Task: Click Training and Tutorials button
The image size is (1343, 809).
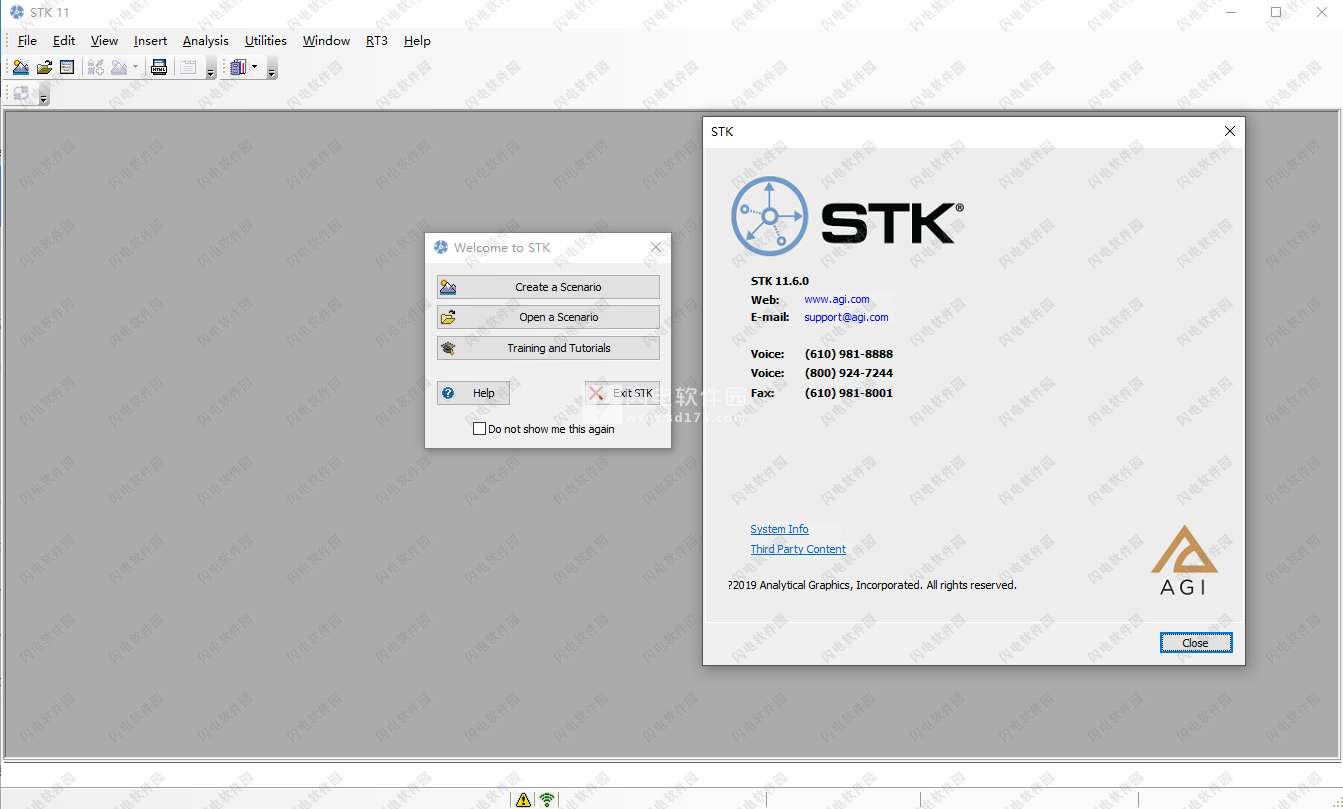Action: tap(548, 348)
